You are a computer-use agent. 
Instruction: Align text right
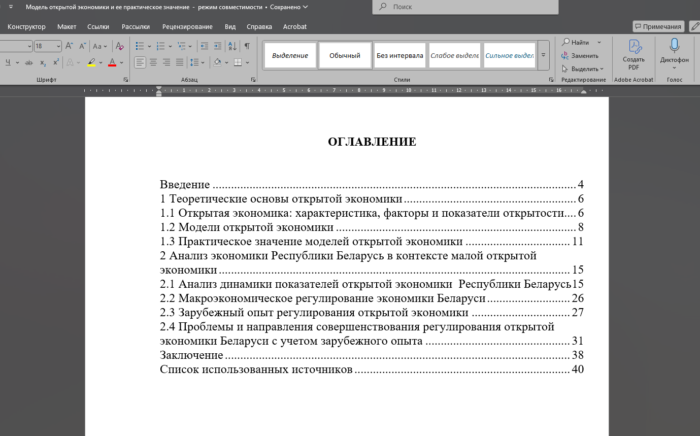[166, 62]
